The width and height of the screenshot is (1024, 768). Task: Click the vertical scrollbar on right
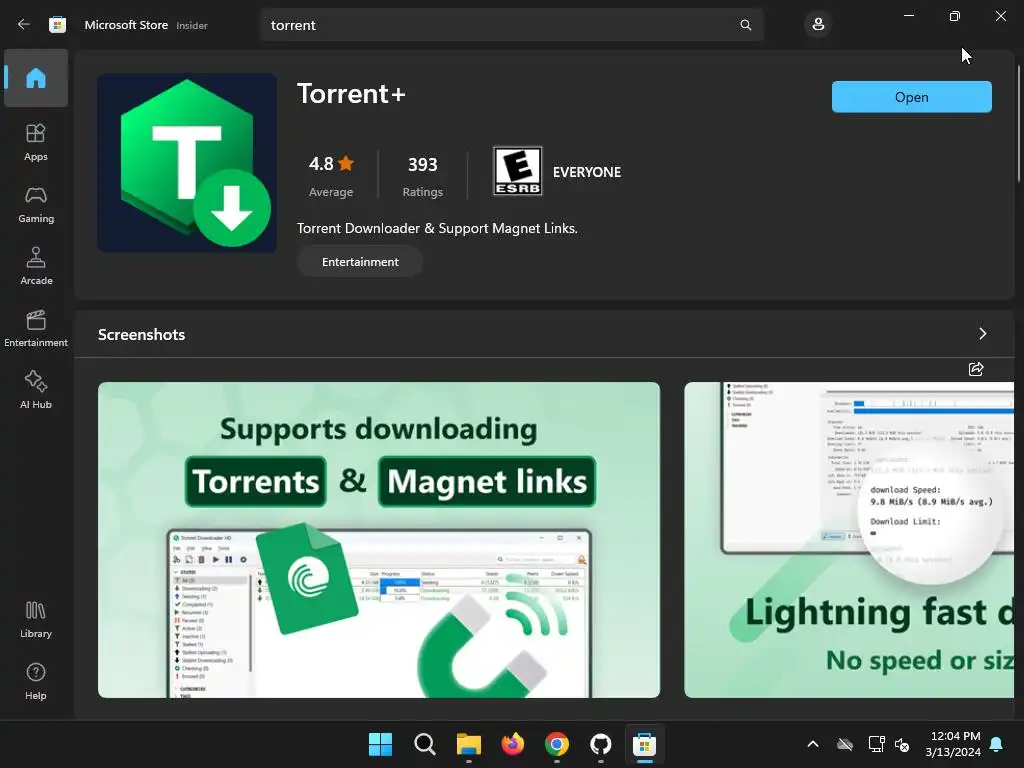point(1019,123)
